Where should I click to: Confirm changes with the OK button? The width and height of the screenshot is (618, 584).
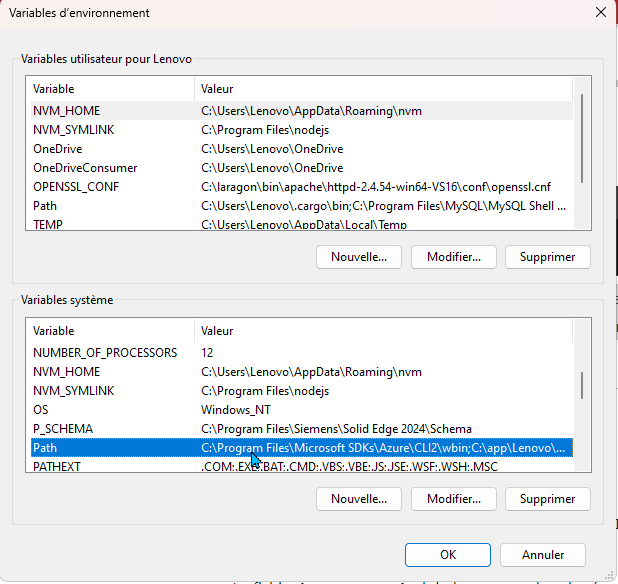pyautogui.click(x=448, y=554)
